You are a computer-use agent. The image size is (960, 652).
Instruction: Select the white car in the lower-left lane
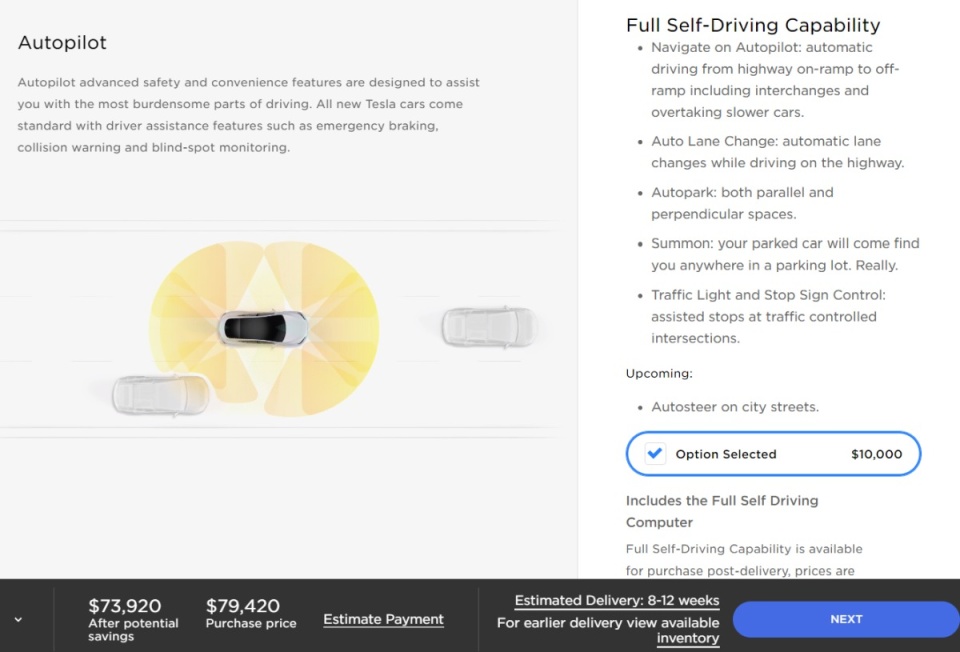[160, 394]
